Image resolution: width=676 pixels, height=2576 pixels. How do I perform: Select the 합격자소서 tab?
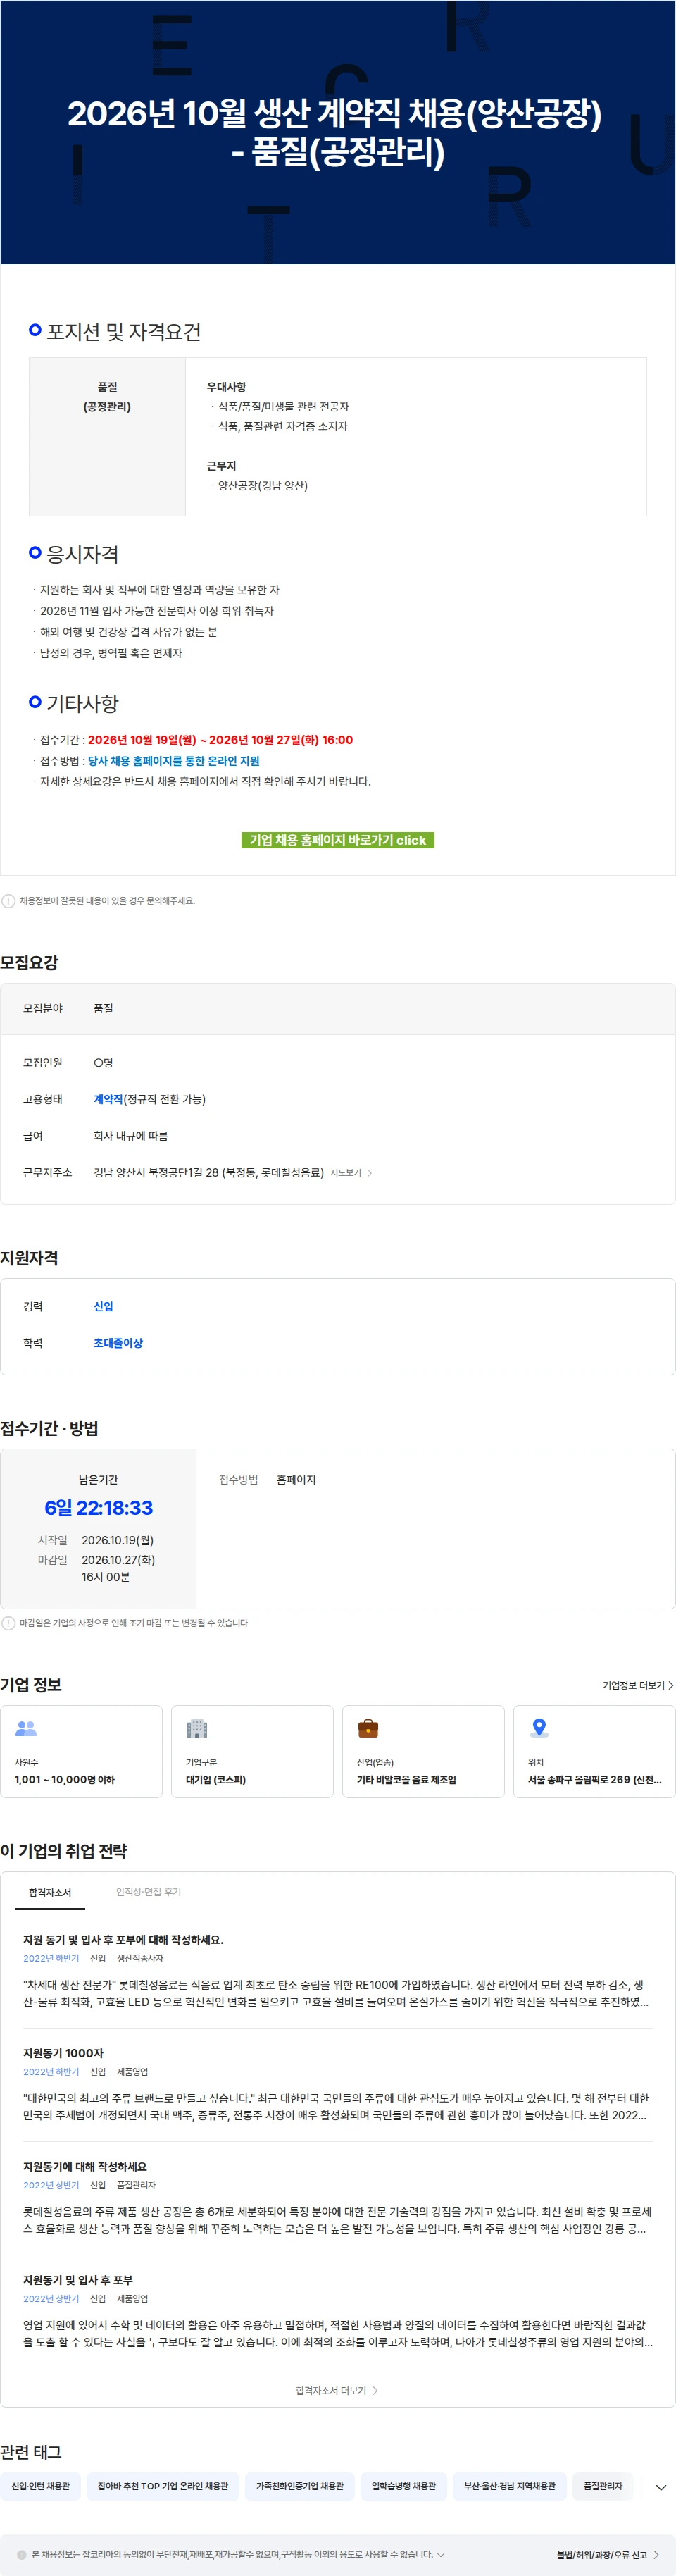[x=50, y=1892]
